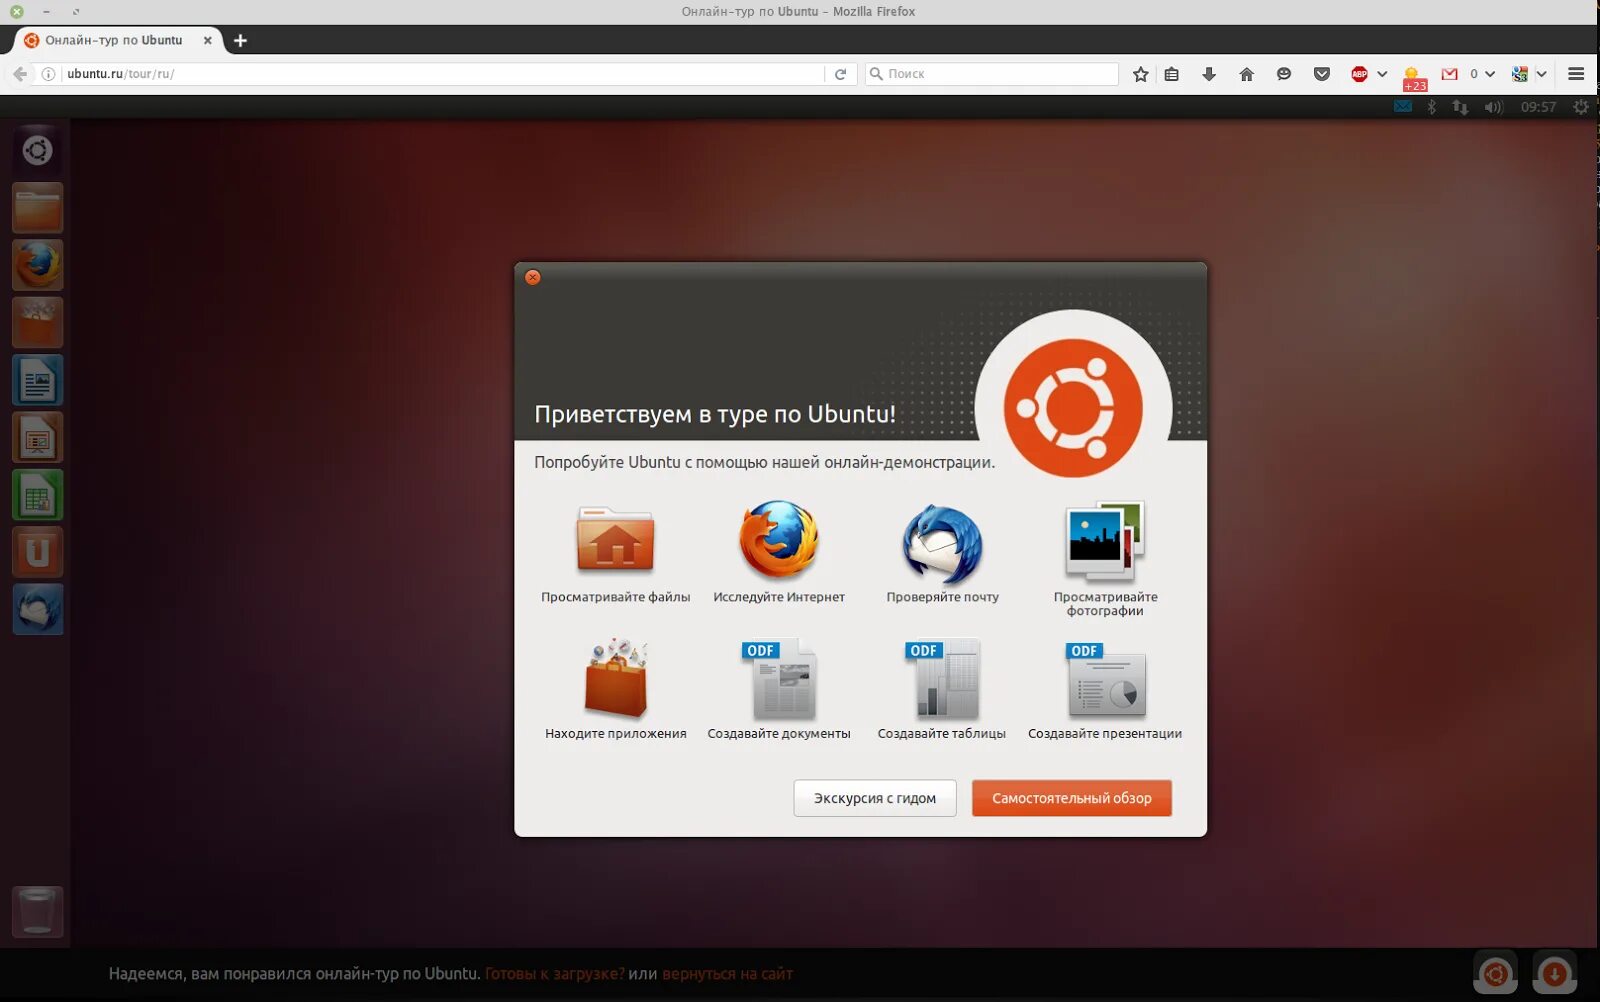
Task: Expand the Gmail notifier dropdown arrow
Action: (x=1490, y=74)
